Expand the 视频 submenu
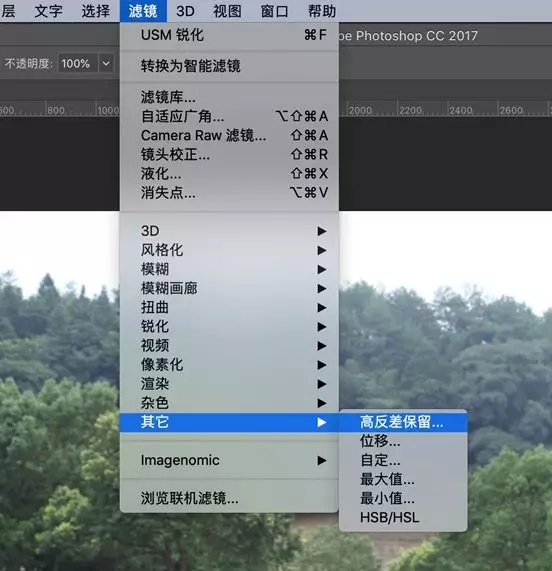 click(229, 346)
